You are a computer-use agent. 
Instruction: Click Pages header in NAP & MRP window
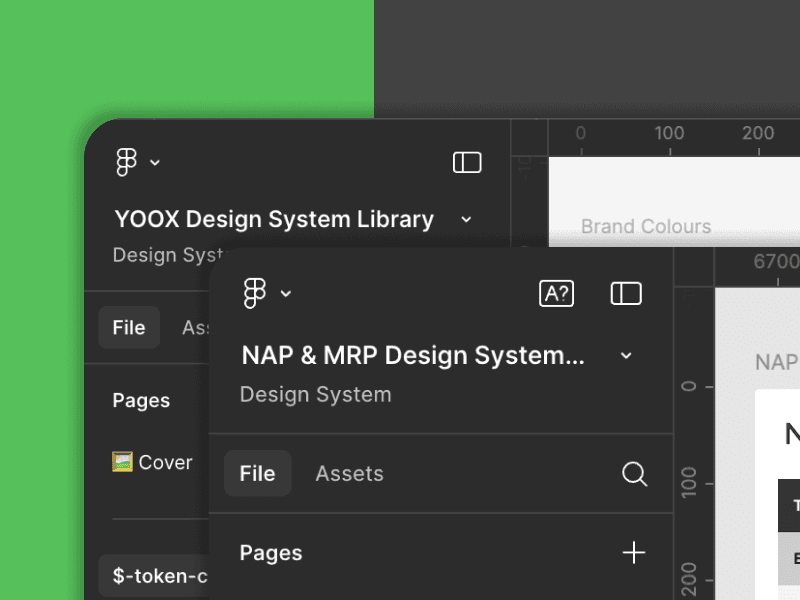pyautogui.click(x=271, y=553)
